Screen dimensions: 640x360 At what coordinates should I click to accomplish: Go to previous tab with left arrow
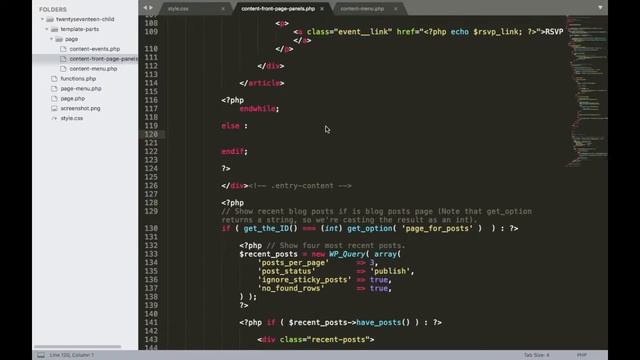click(x=145, y=8)
